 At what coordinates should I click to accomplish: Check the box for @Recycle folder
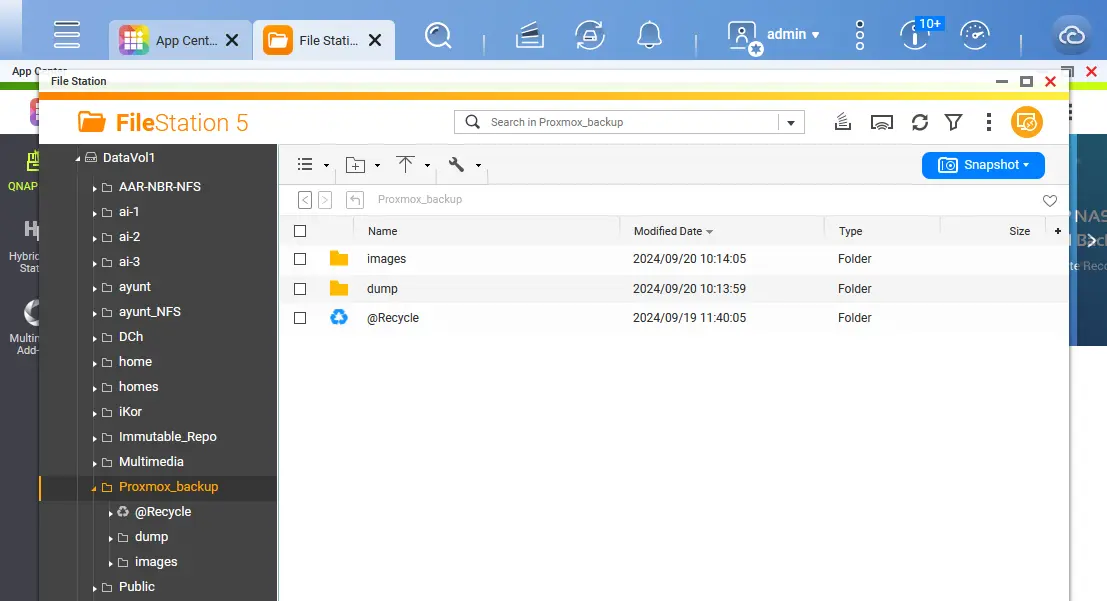(x=300, y=318)
